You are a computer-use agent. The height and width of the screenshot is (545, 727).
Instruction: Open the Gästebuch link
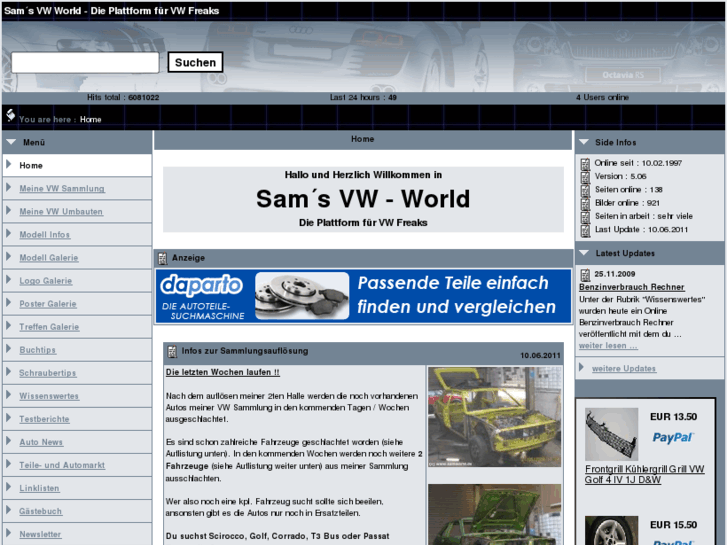40,511
